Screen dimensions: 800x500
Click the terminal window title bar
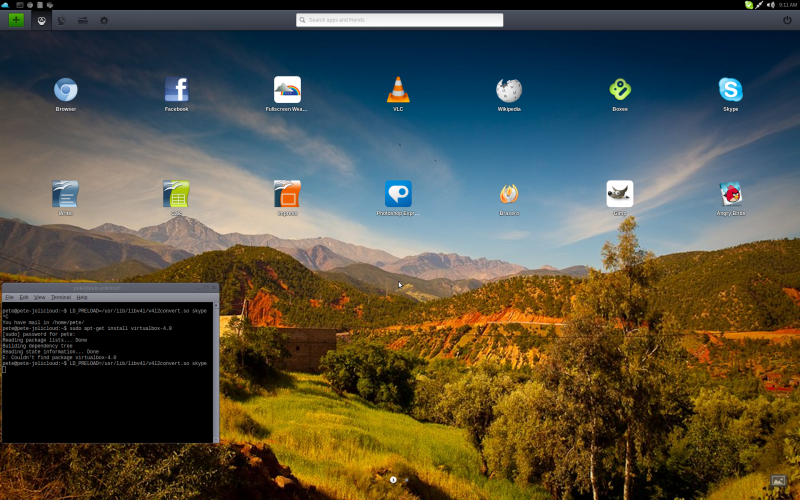(110, 288)
